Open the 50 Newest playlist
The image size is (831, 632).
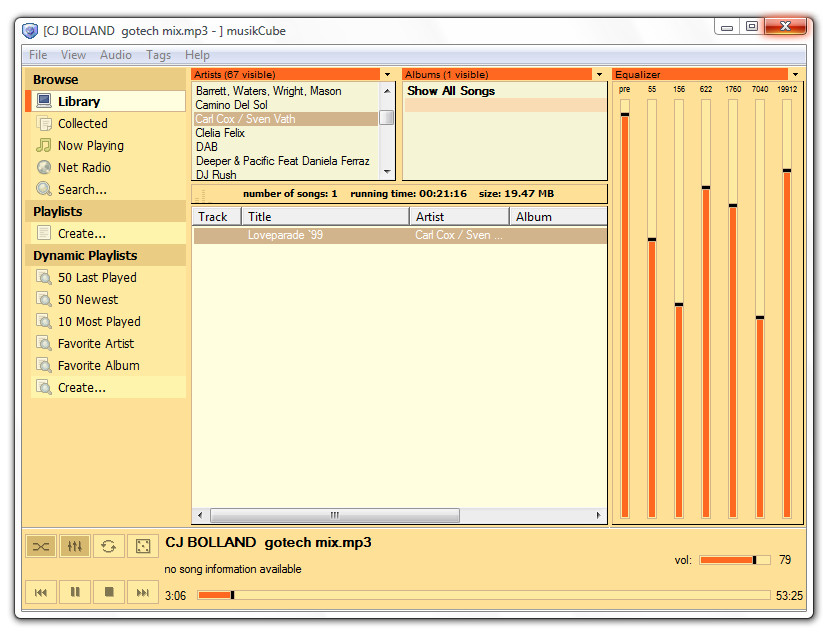tap(109, 299)
